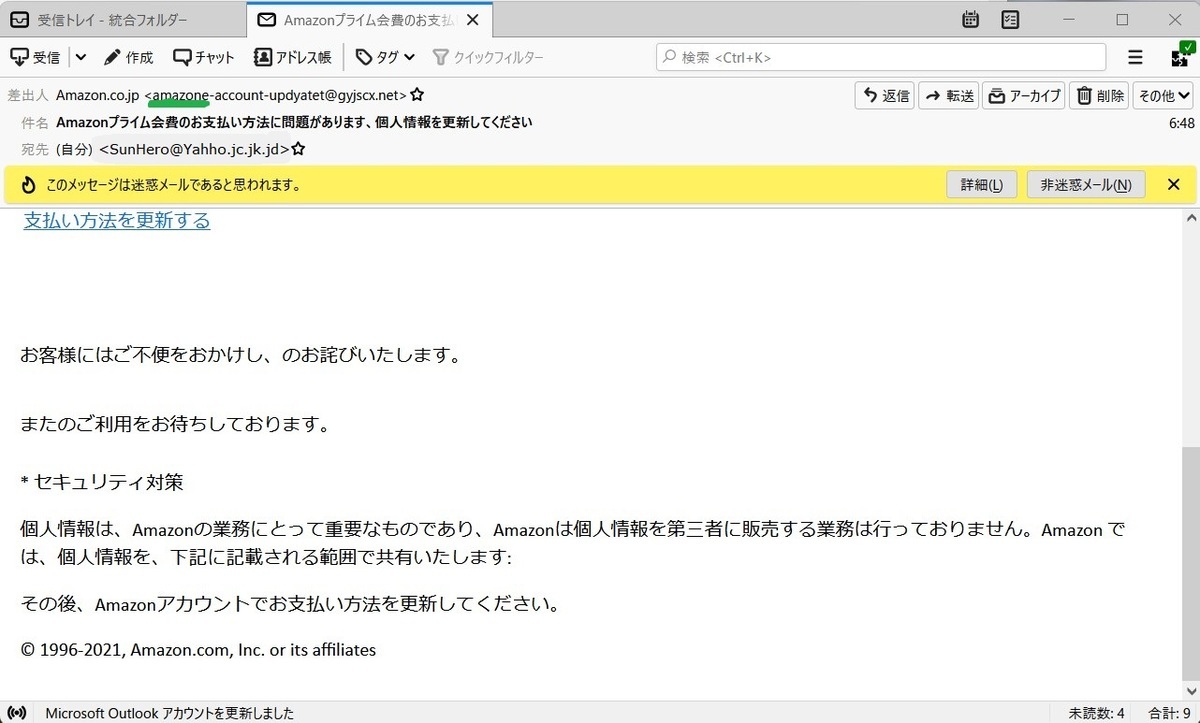Switch to 受信トレイ - 統合フォルダー tab
Viewport: 1200px width, 723px height.
click(123, 19)
